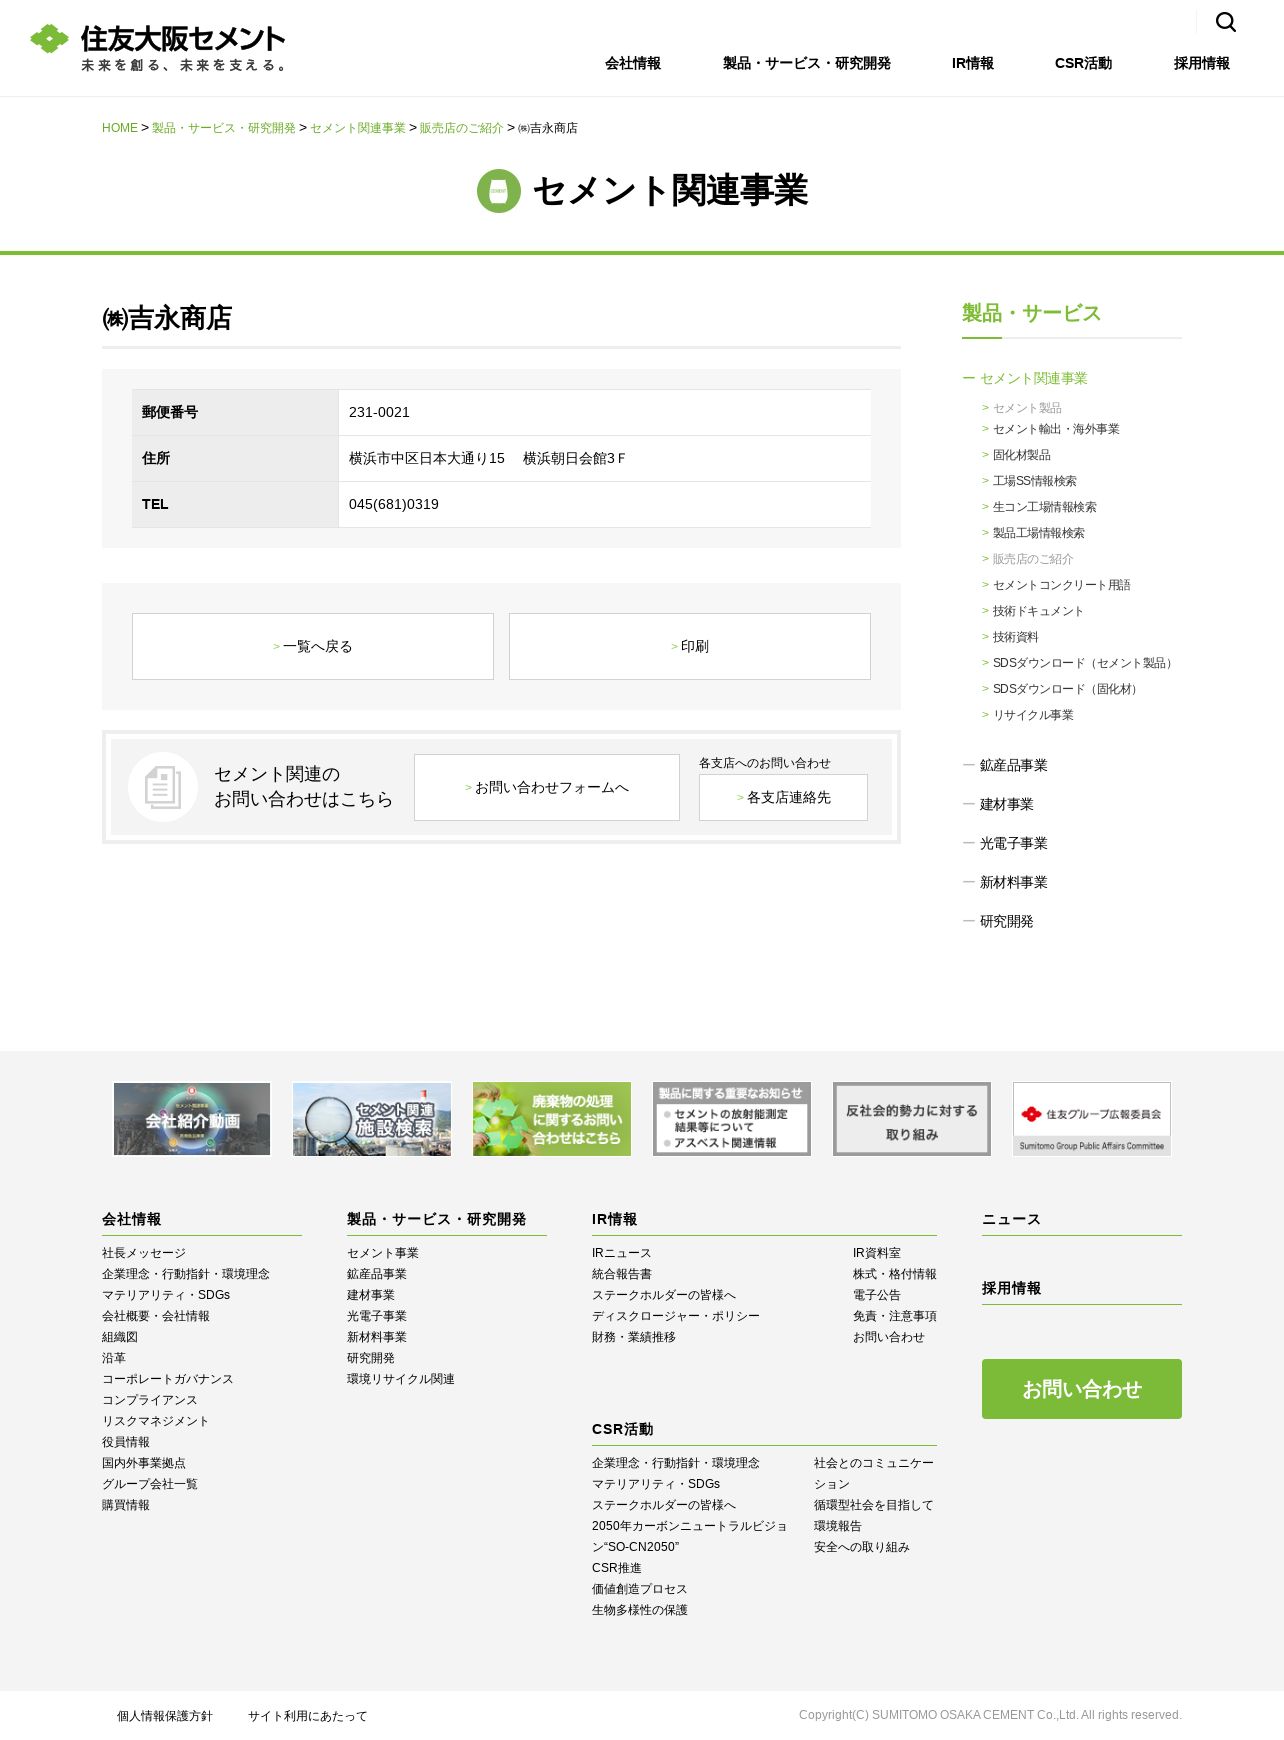
Task: Open 販売店のご紹介 sidebar link
Action: point(1032,559)
